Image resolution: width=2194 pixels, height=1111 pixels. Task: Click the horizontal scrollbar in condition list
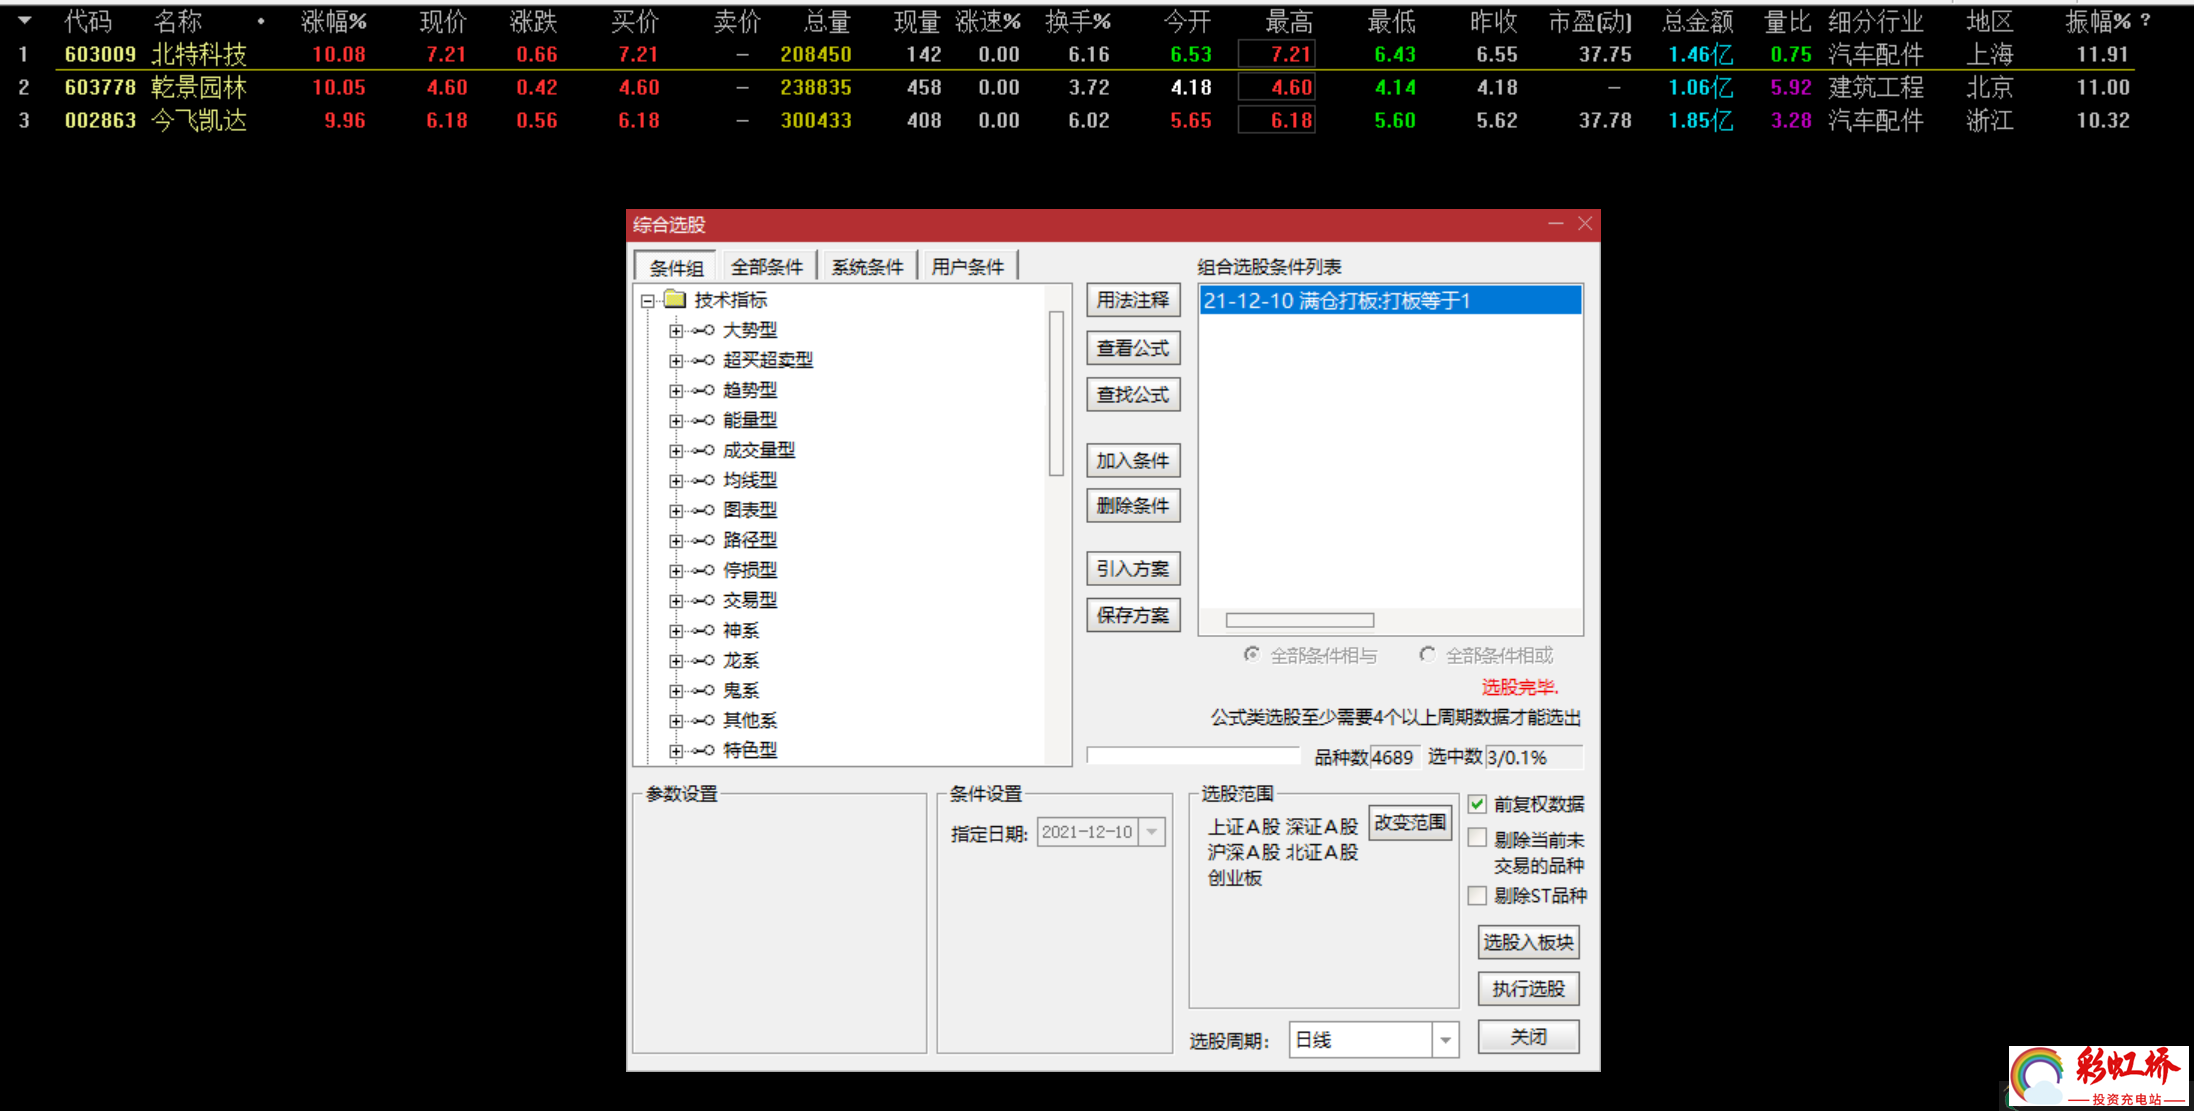(x=1300, y=620)
